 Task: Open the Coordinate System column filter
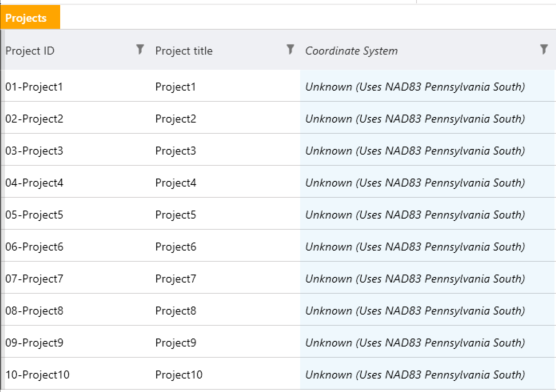pyautogui.click(x=544, y=49)
